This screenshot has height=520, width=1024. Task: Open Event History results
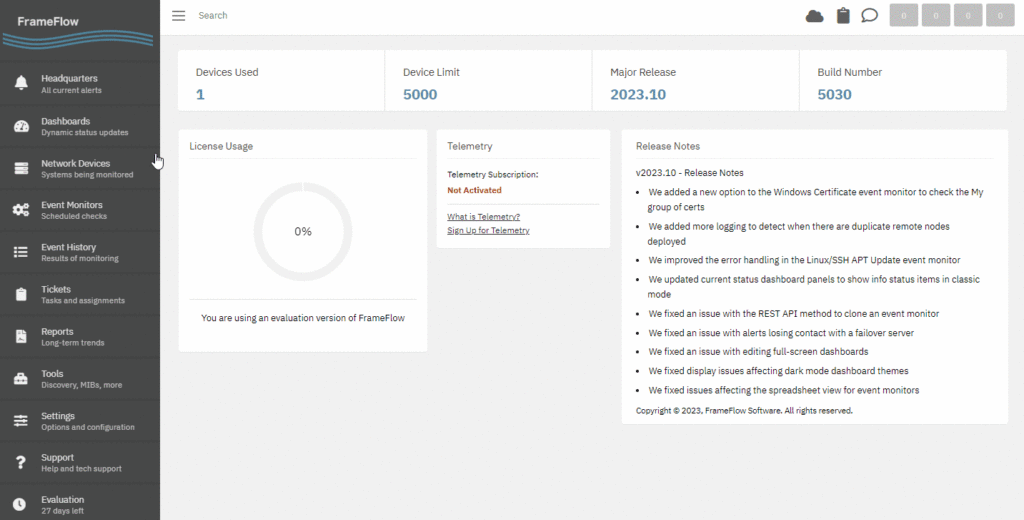pyautogui.click(x=80, y=252)
